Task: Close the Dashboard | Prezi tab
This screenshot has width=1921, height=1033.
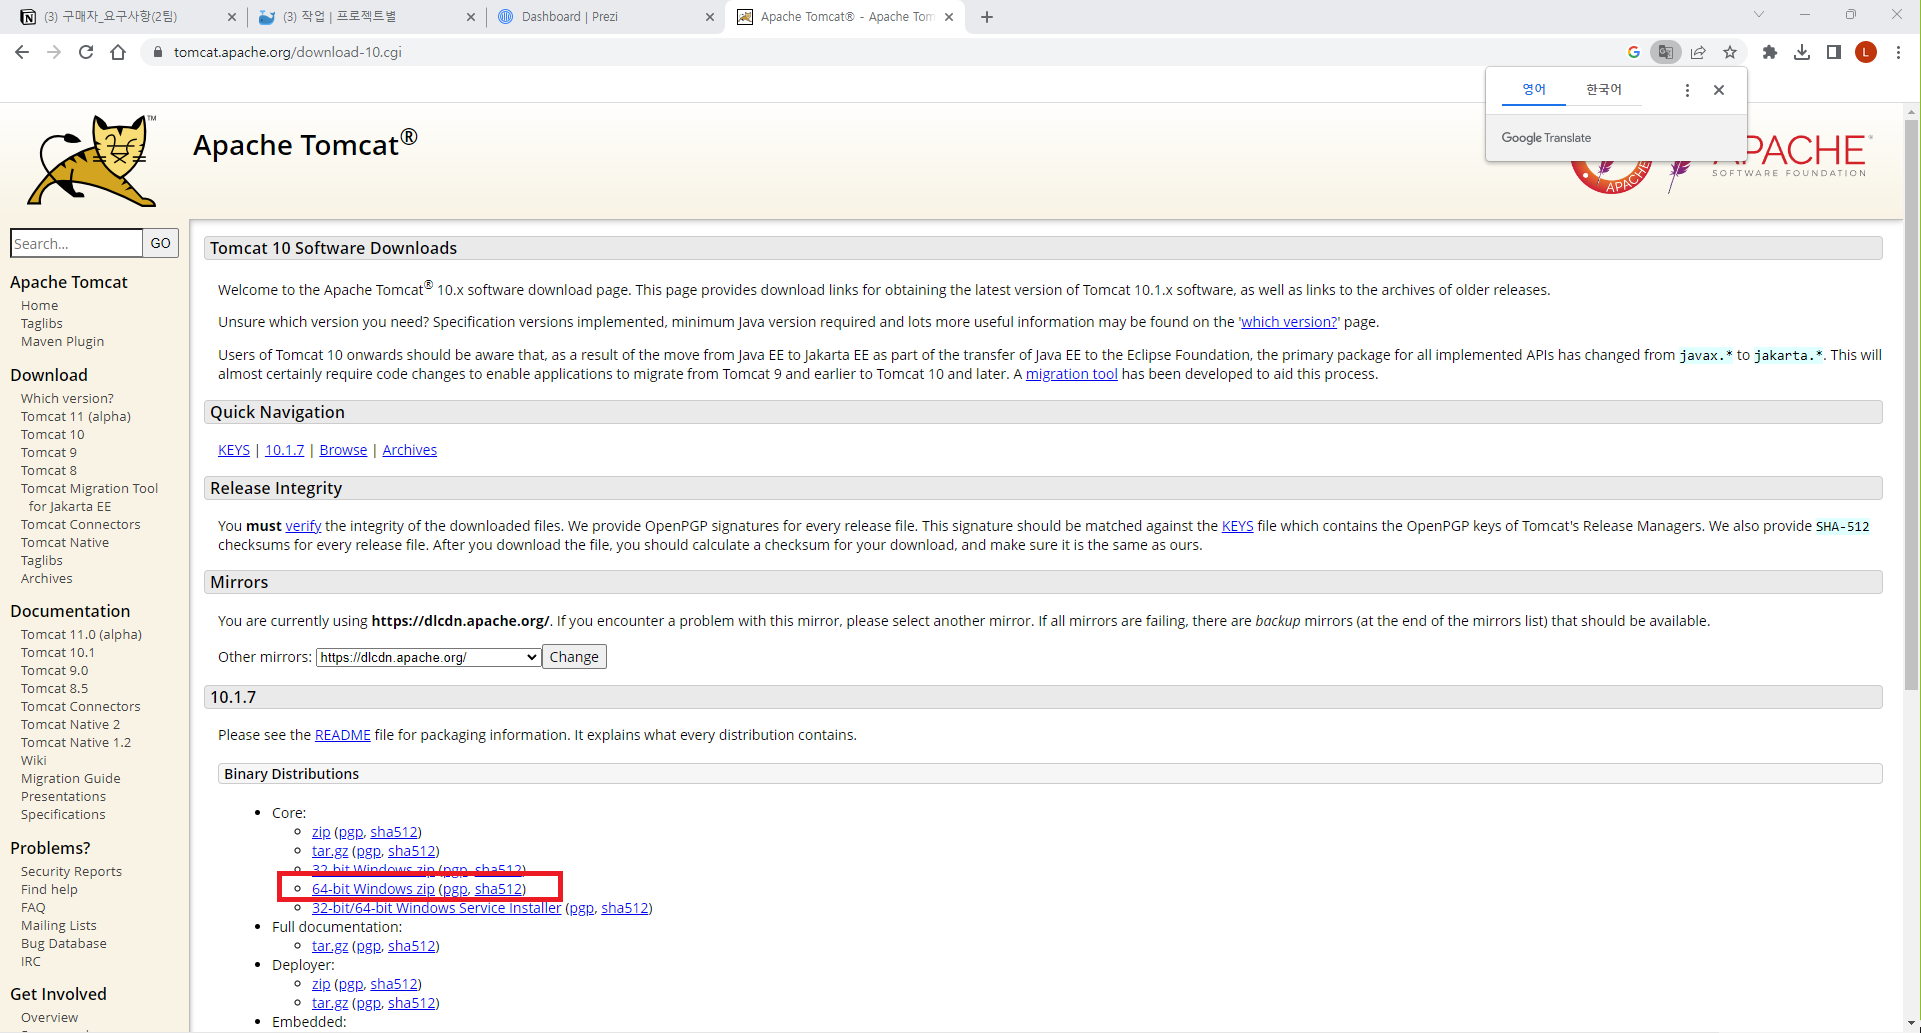Action: [x=710, y=17]
